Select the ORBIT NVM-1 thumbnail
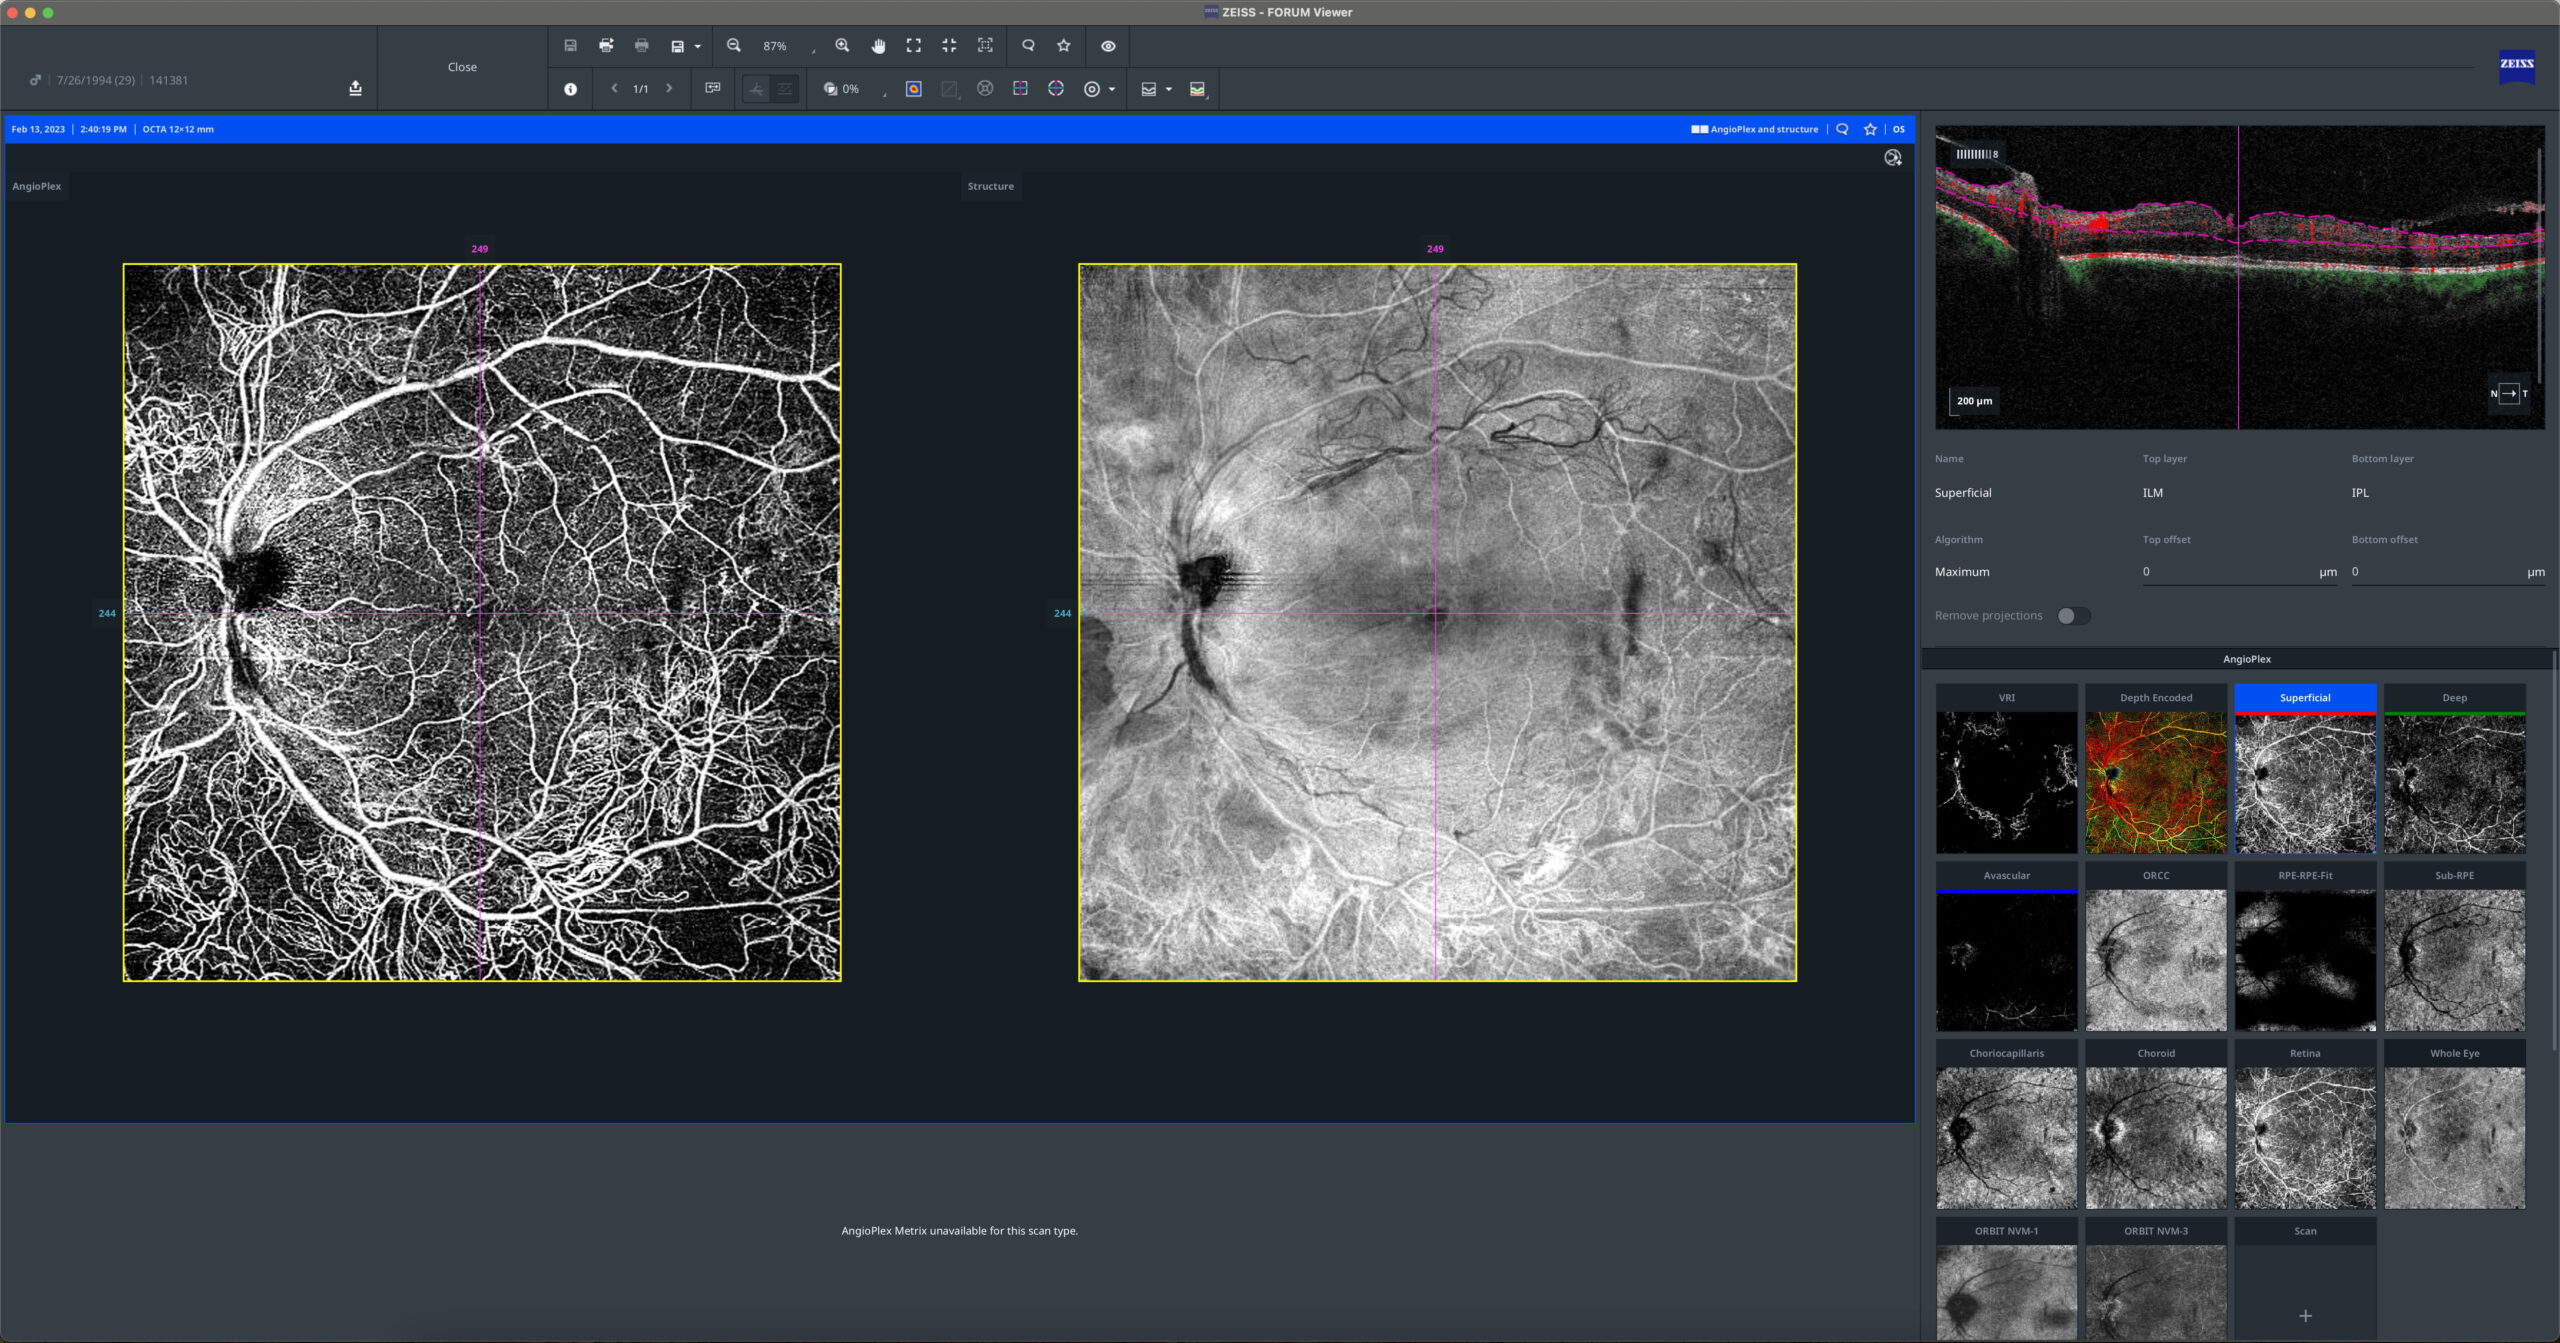2560x1343 pixels. (x=2006, y=1280)
